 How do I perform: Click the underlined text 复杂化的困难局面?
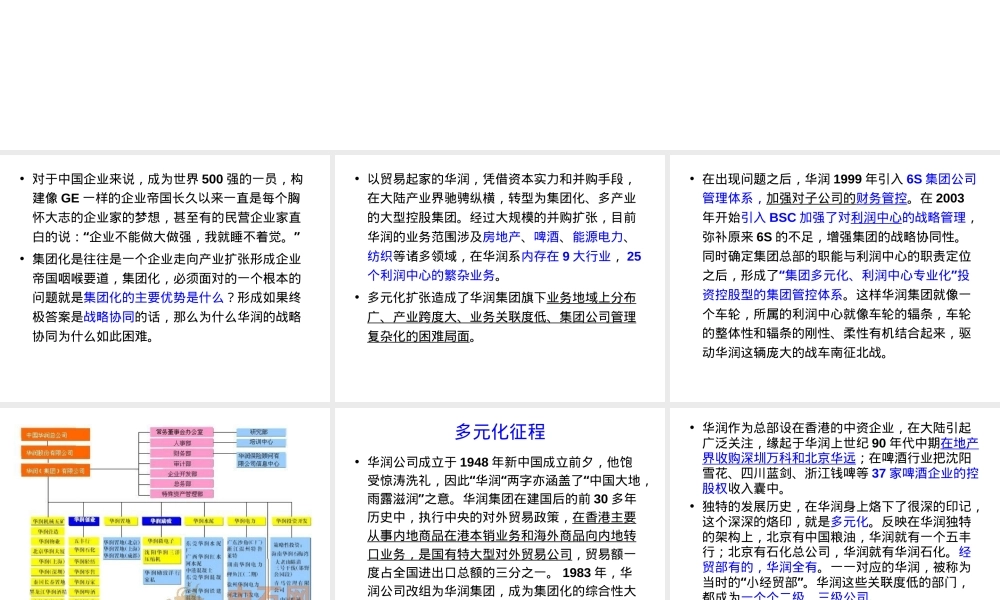(x=418, y=337)
